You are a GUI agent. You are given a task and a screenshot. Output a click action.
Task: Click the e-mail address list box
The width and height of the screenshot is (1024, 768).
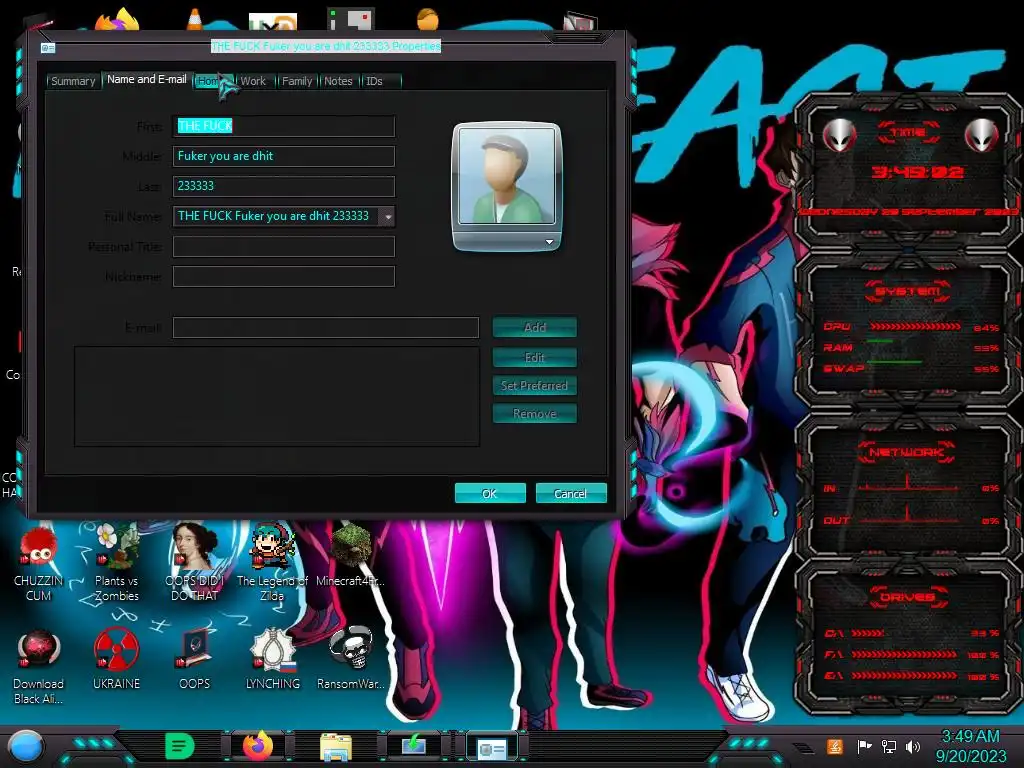pyautogui.click(x=277, y=396)
